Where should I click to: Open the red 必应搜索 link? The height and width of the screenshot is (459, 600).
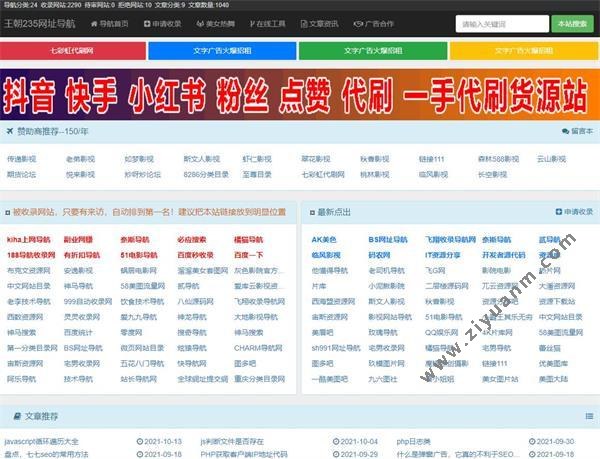pyautogui.click(x=192, y=240)
